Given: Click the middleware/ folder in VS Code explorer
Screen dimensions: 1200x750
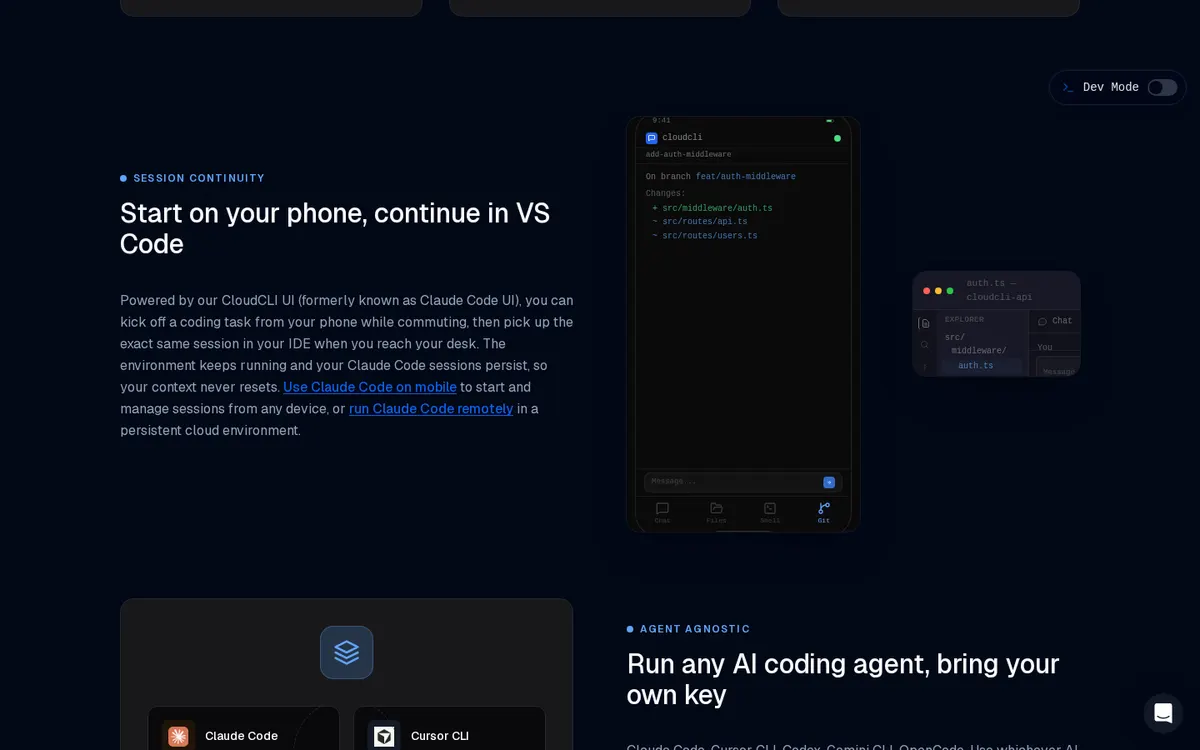Looking at the screenshot, I should tap(979, 351).
